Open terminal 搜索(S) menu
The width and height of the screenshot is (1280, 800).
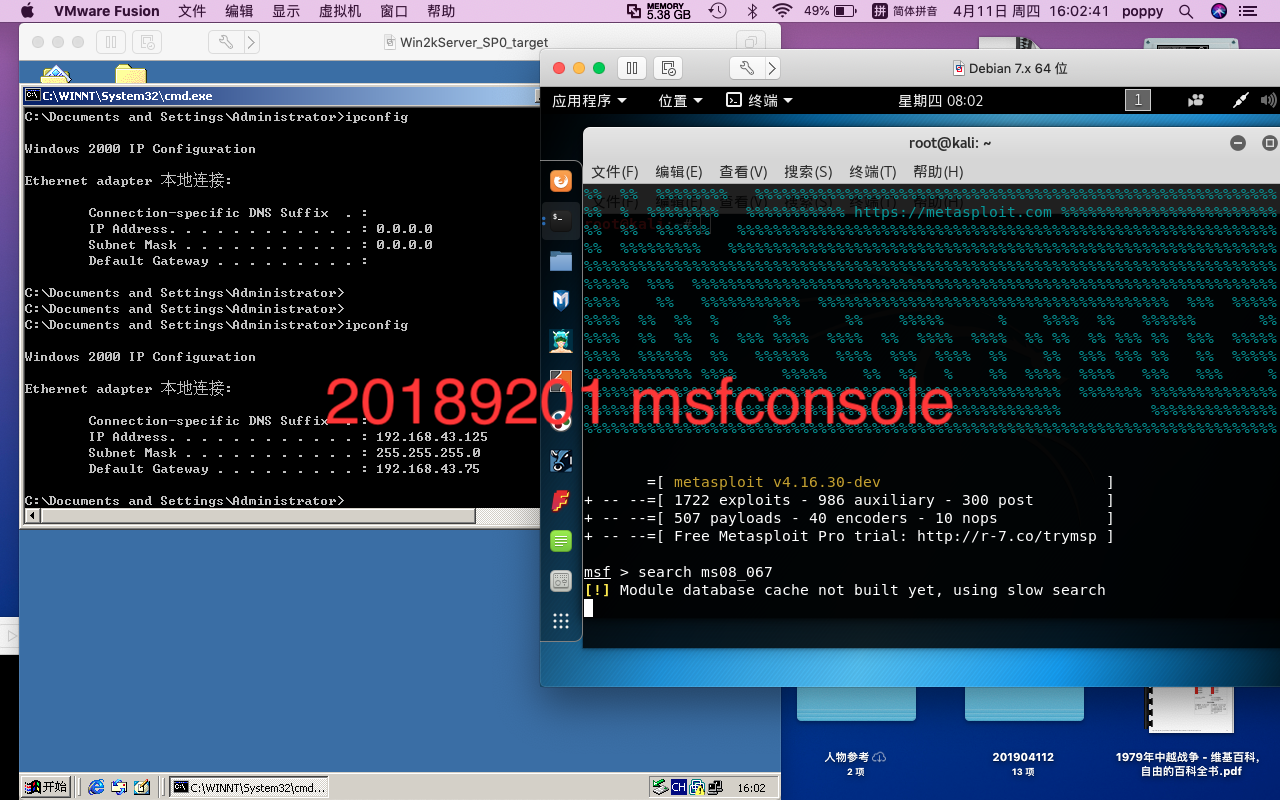808,172
